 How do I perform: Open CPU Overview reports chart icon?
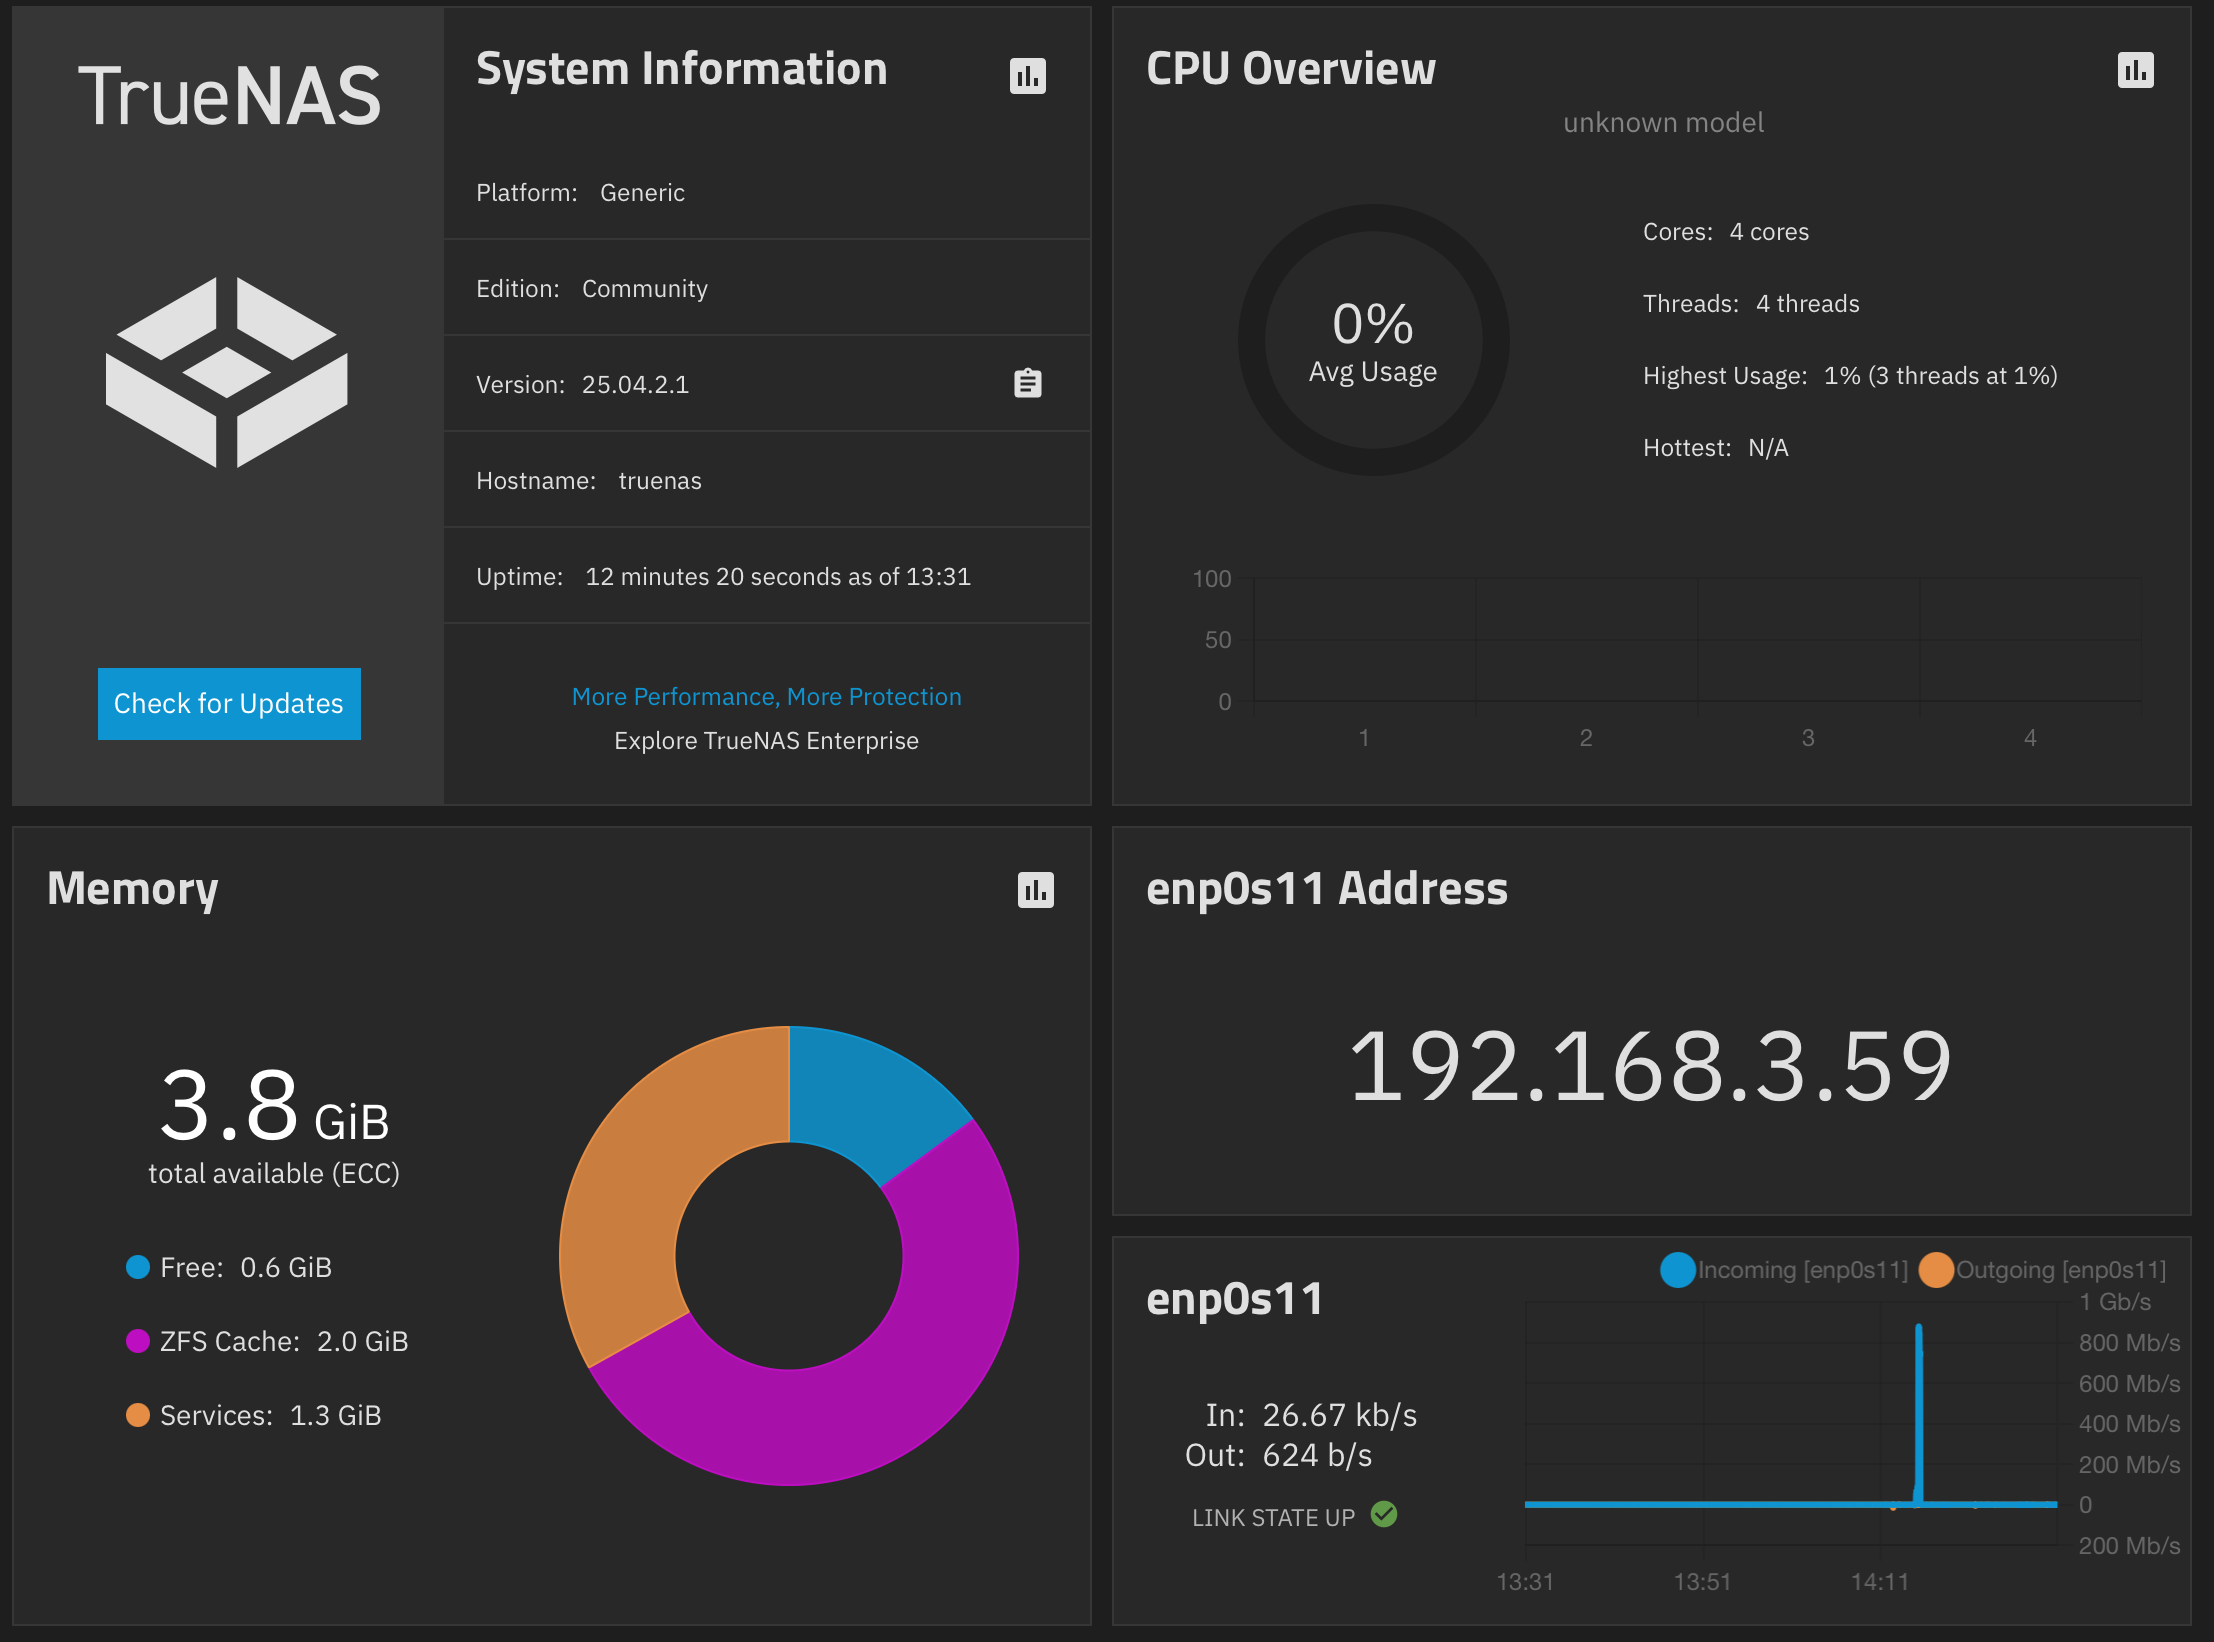pos(2135,70)
